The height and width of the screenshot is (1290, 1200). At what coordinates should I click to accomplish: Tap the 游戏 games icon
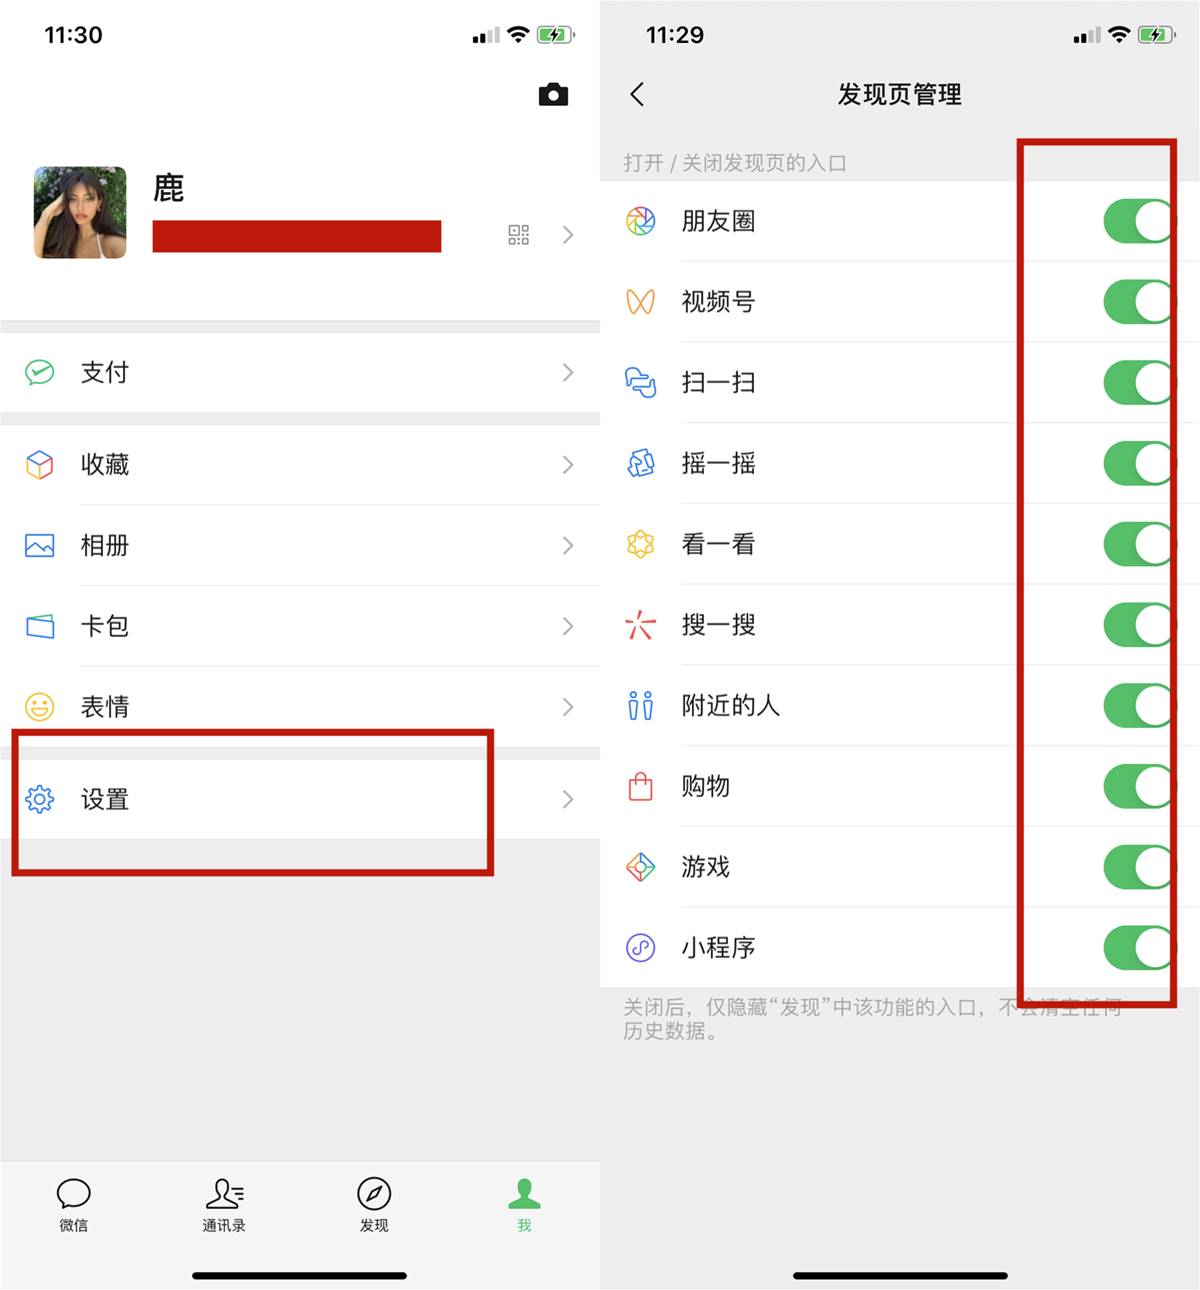(x=640, y=866)
